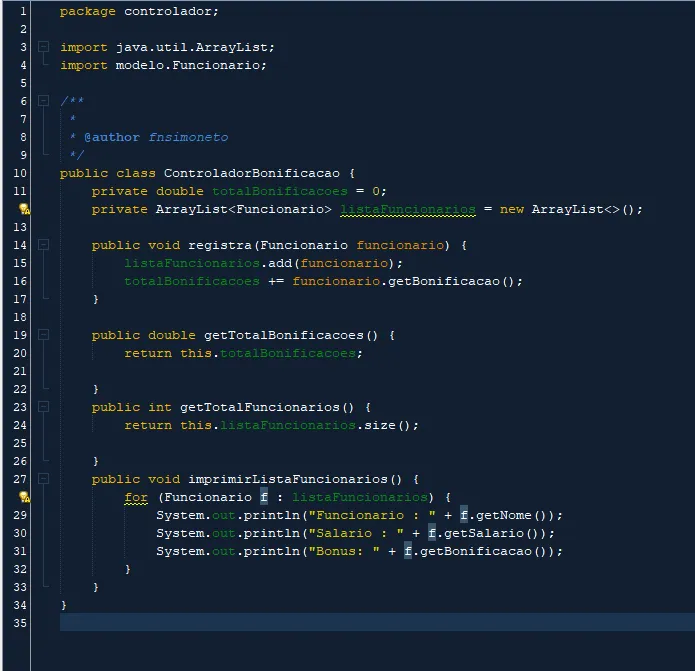Click the fnsimoneto author name in the comment
Image resolution: width=695 pixels, height=671 pixels.
tap(188, 137)
